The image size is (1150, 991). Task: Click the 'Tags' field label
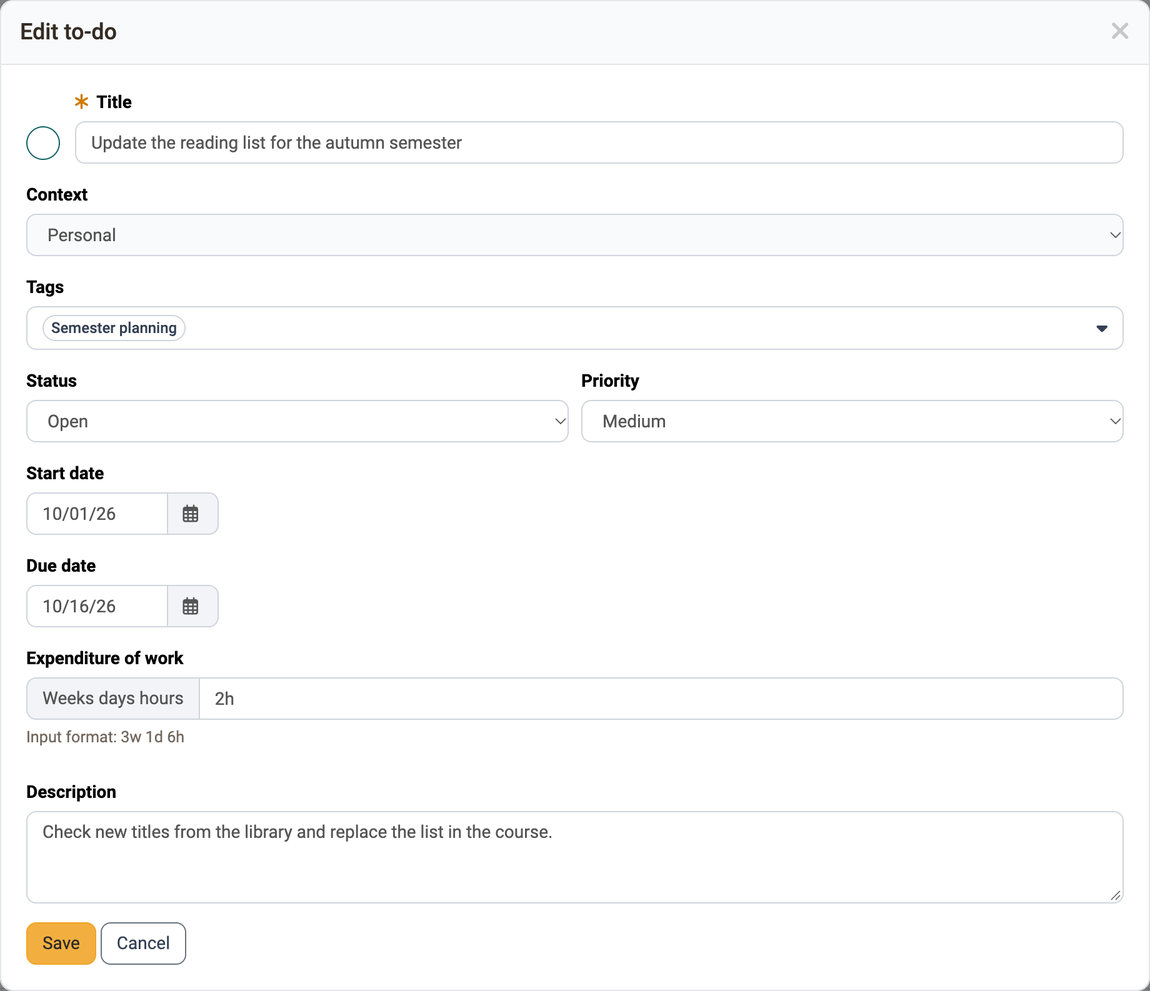(45, 287)
